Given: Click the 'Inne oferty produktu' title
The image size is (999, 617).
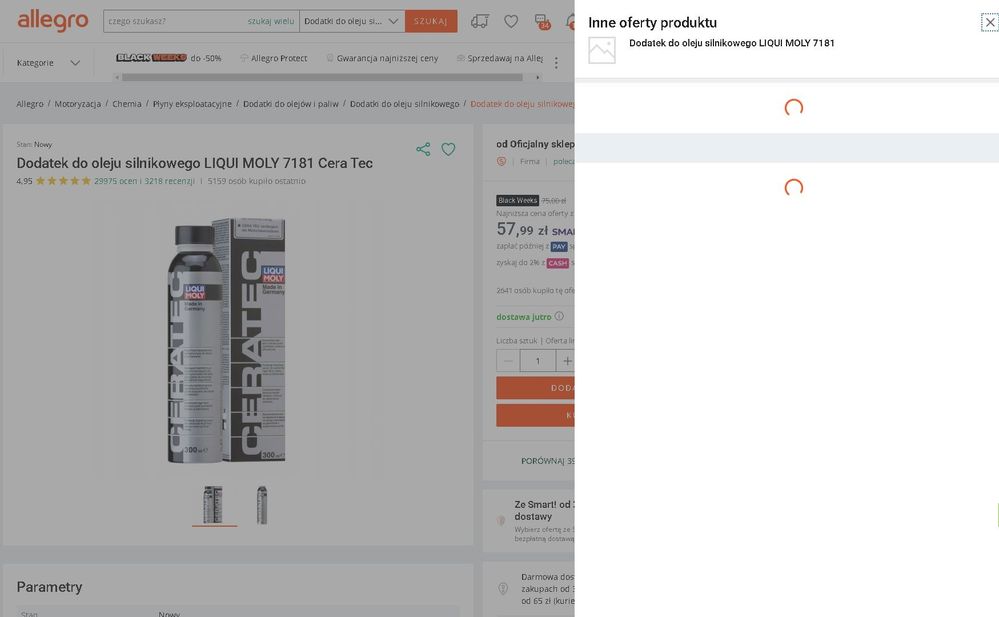Looking at the screenshot, I should coord(652,22).
